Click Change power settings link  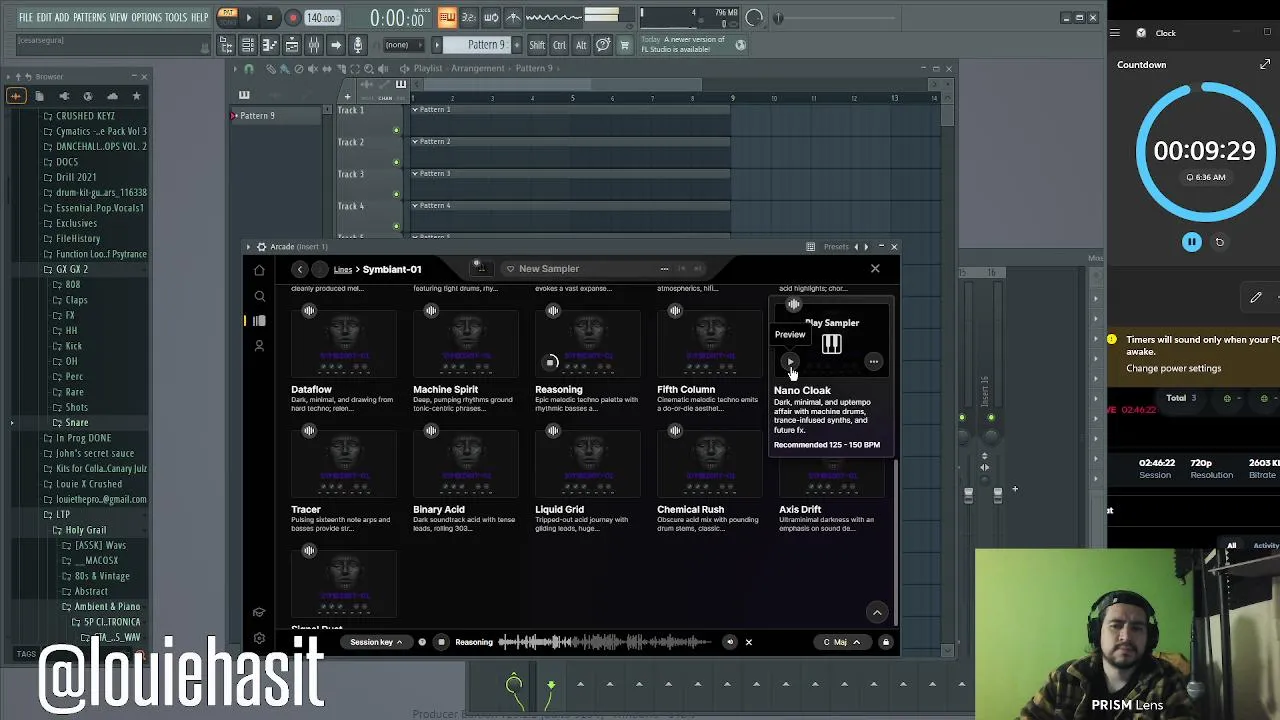click(1173, 368)
